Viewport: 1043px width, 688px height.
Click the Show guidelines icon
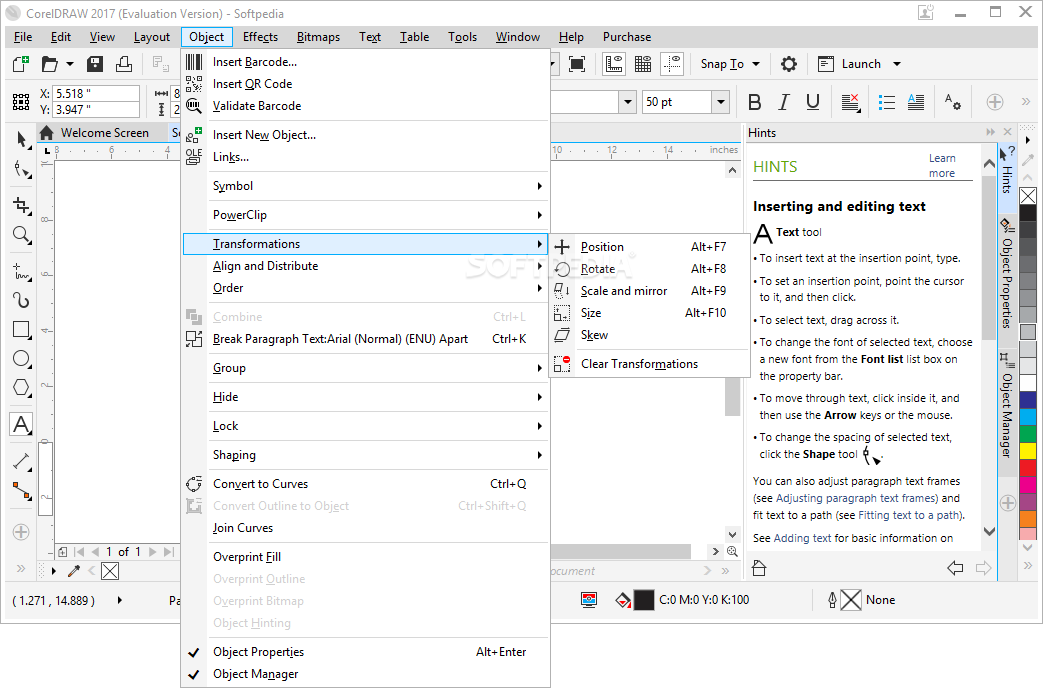pyautogui.click(x=672, y=64)
